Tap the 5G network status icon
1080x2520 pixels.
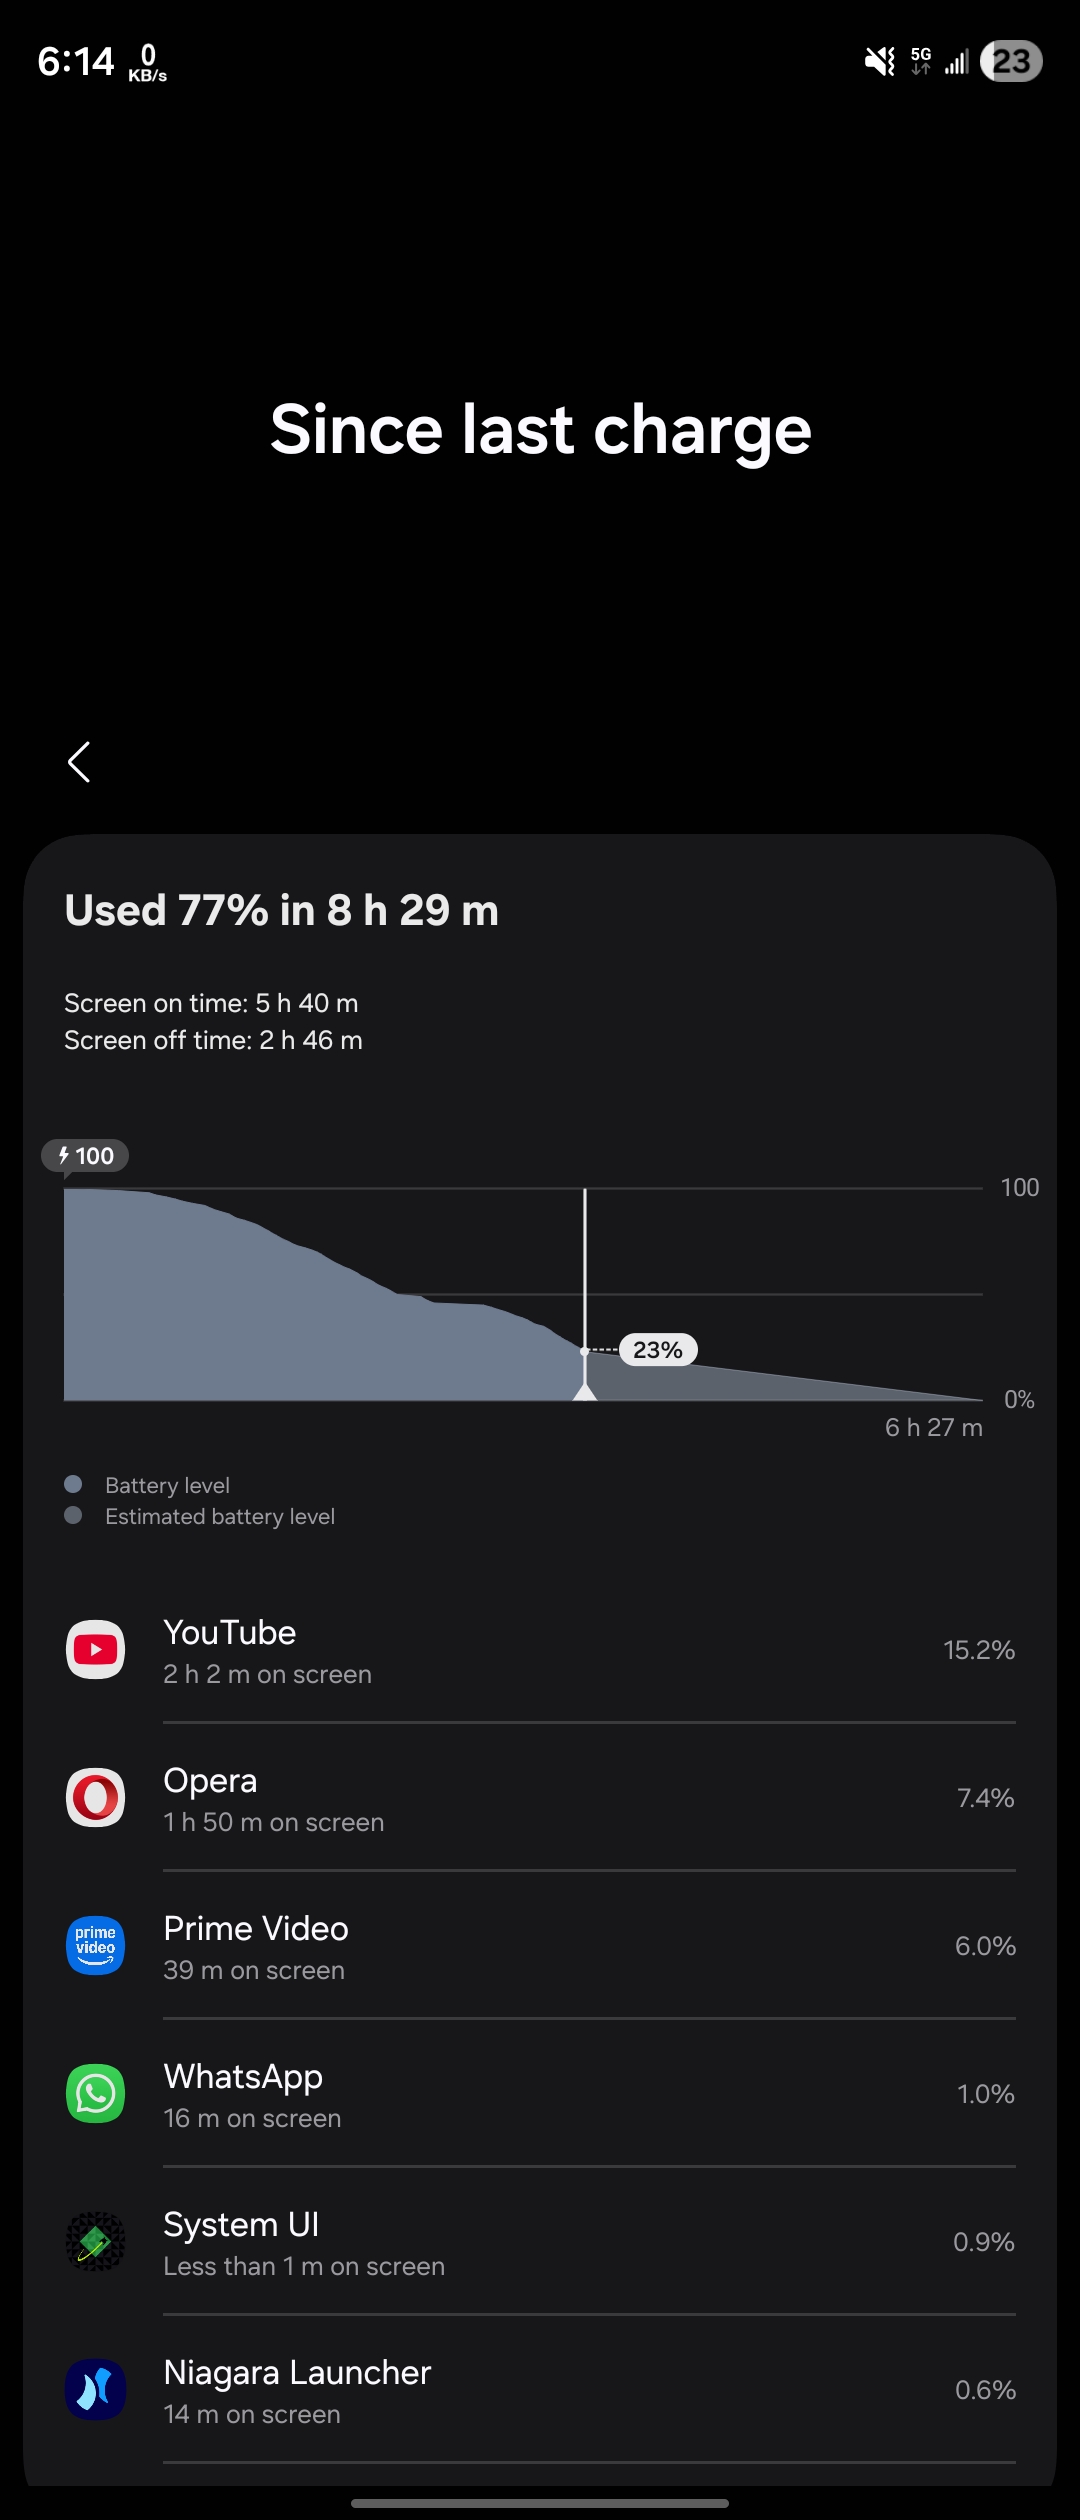coord(921,61)
